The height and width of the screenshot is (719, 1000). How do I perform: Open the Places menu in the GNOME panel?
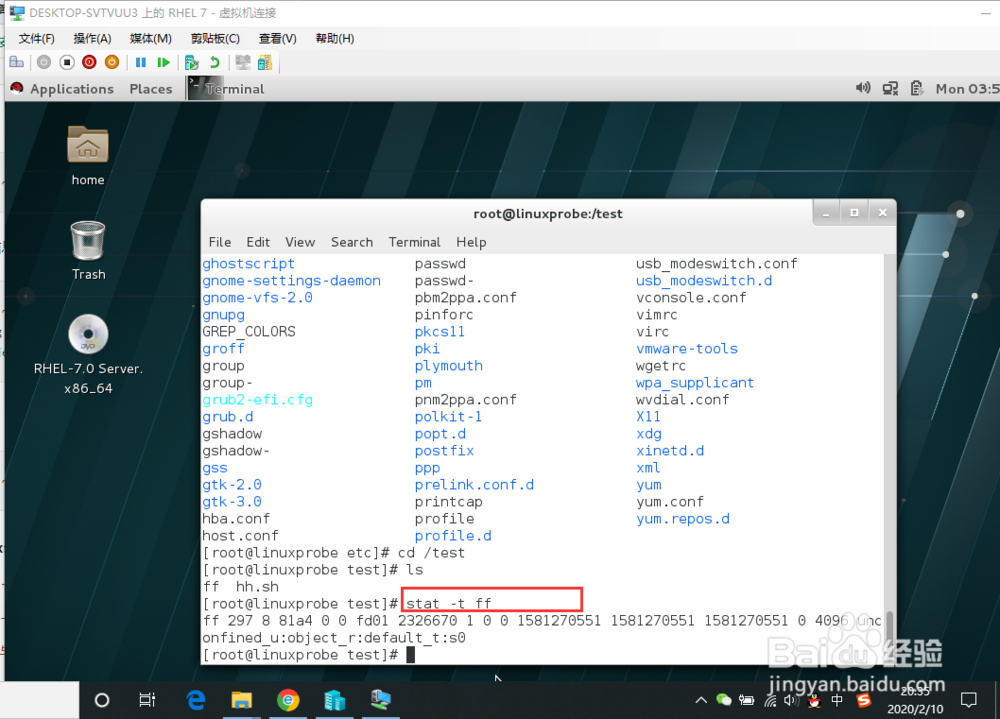click(151, 89)
